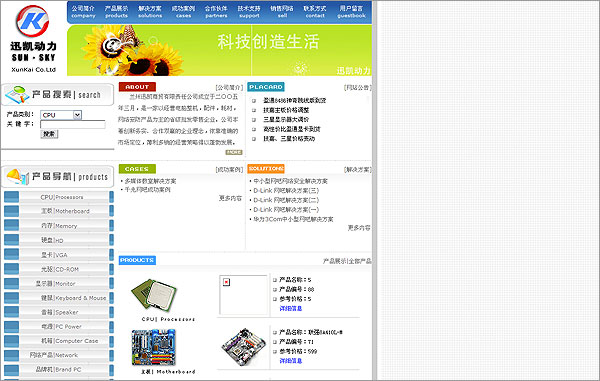
Task: Open the support menu item
Action: coord(249,12)
